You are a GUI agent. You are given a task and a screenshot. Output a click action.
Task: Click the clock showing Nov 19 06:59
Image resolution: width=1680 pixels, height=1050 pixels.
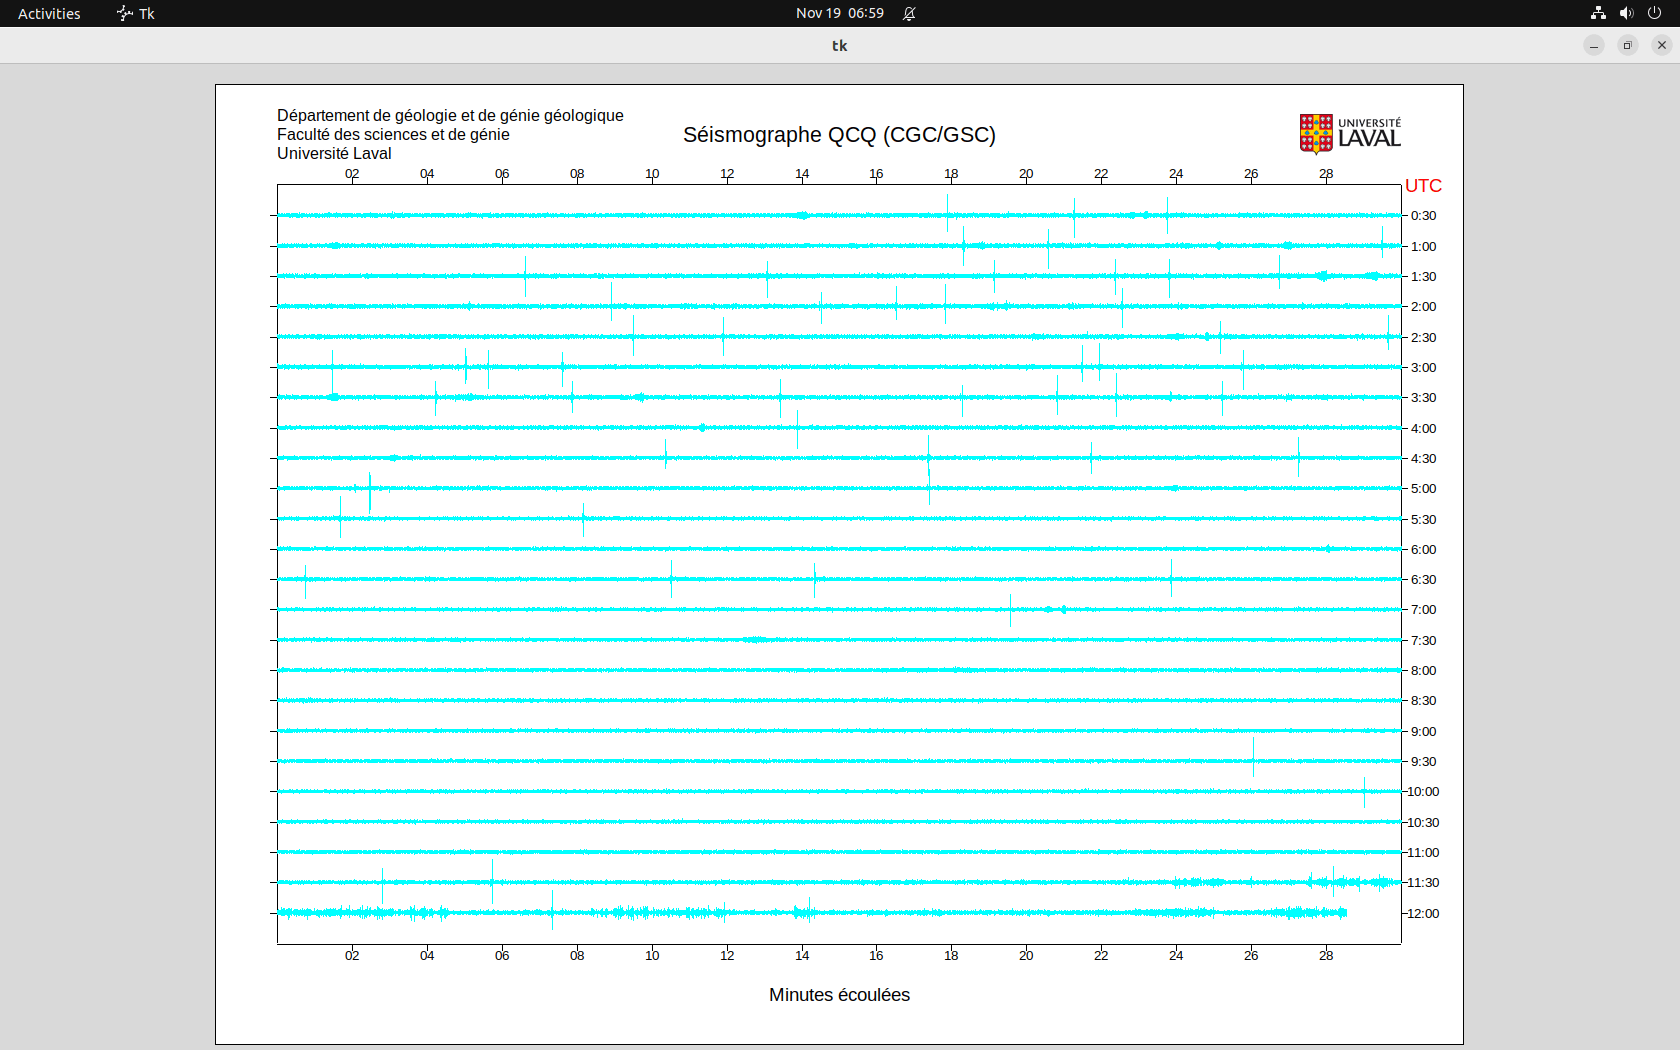point(839,13)
